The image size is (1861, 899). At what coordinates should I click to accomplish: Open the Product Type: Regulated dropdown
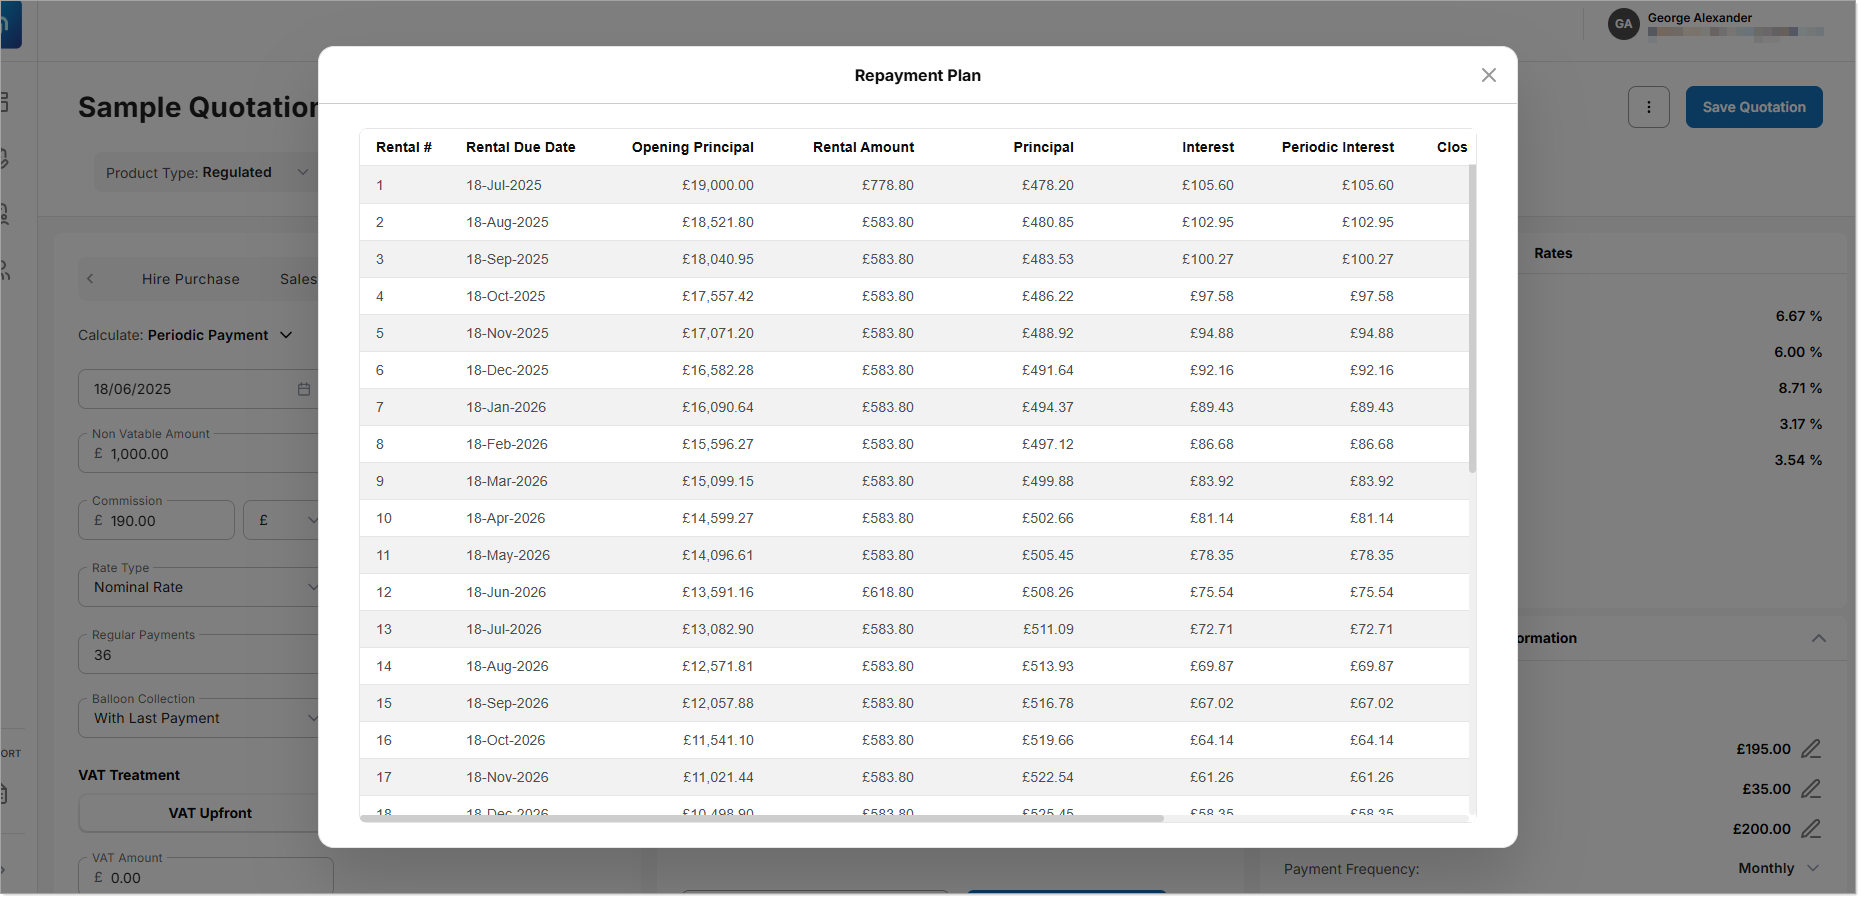207,172
